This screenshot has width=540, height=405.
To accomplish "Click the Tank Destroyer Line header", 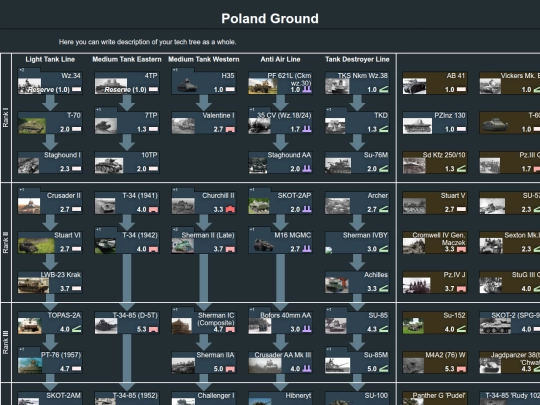I will 357,59.
